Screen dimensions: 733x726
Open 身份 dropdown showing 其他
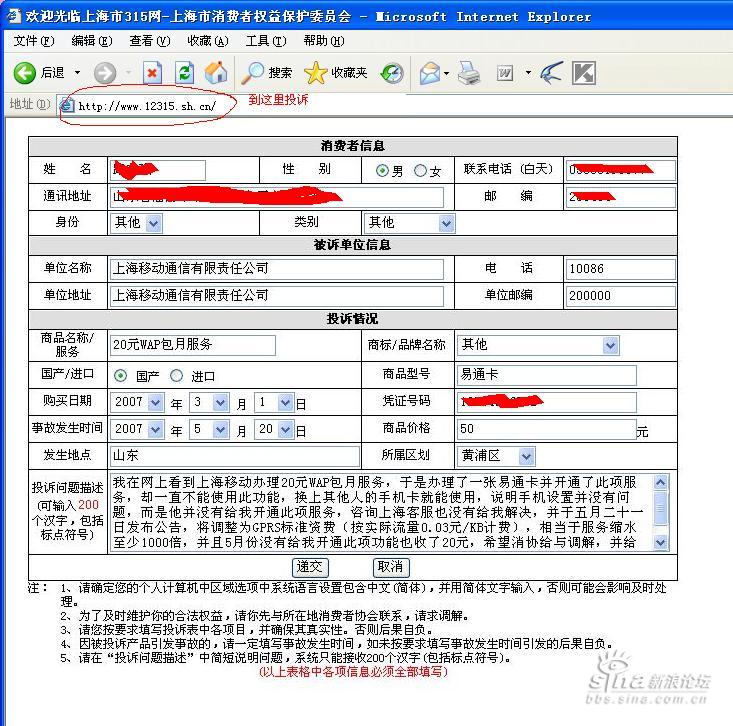click(136, 223)
